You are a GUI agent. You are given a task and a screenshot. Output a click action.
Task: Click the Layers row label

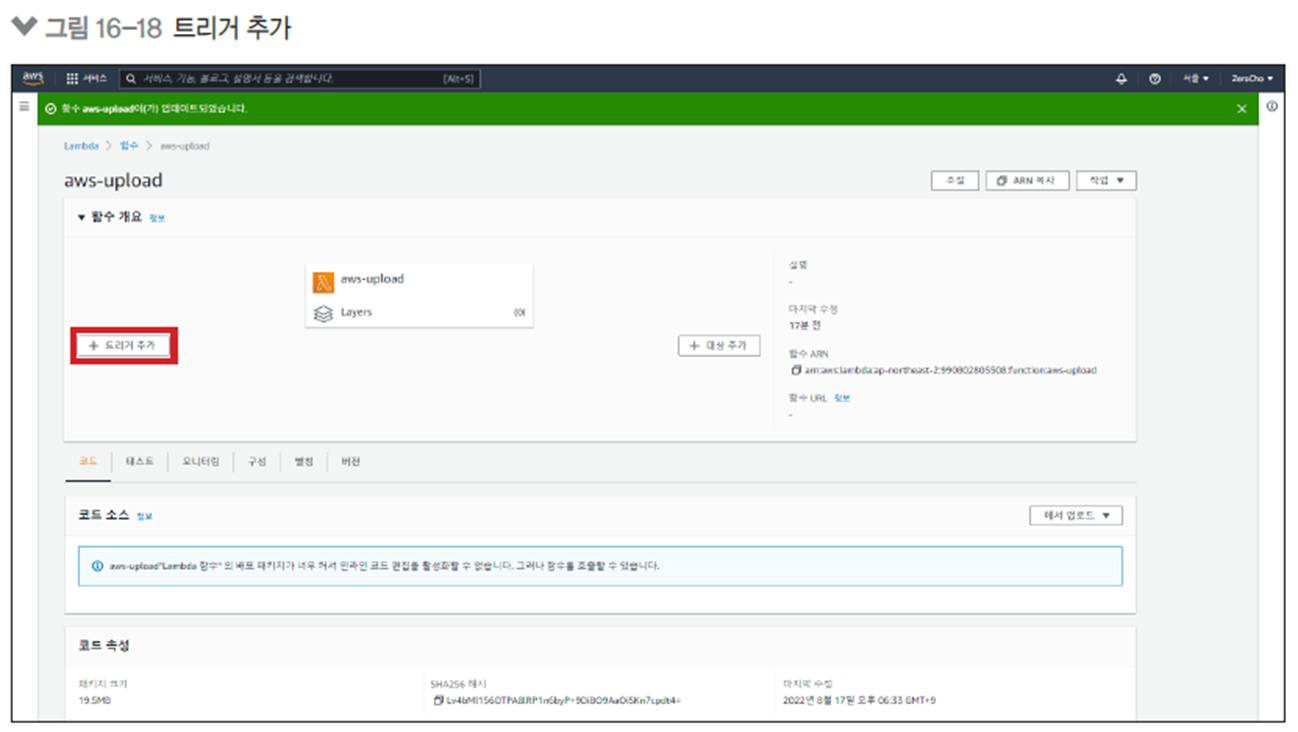(x=356, y=312)
